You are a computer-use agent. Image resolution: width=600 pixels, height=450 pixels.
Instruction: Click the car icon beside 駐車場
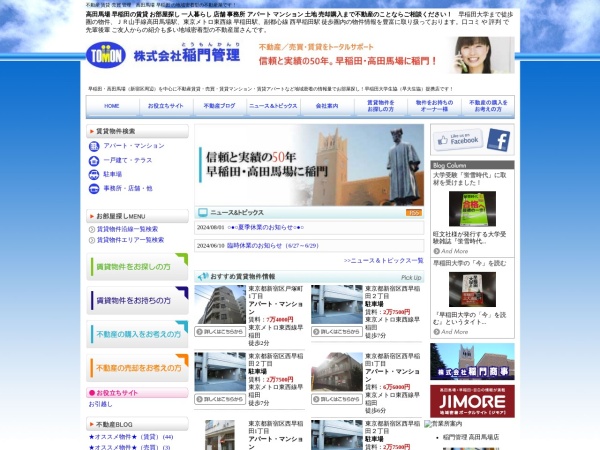tap(94, 175)
